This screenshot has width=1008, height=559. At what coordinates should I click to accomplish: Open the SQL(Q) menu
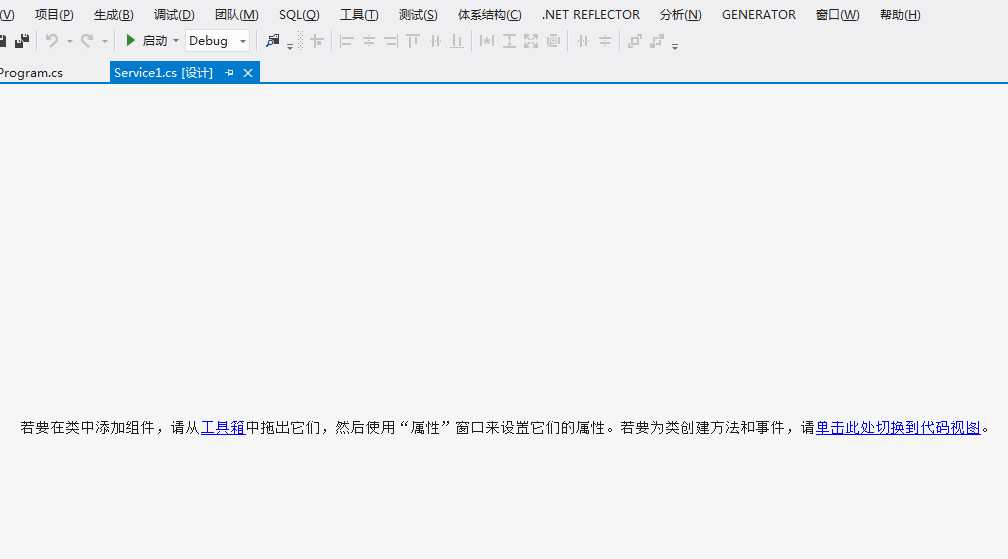pyautogui.click(x=299, y=14)
